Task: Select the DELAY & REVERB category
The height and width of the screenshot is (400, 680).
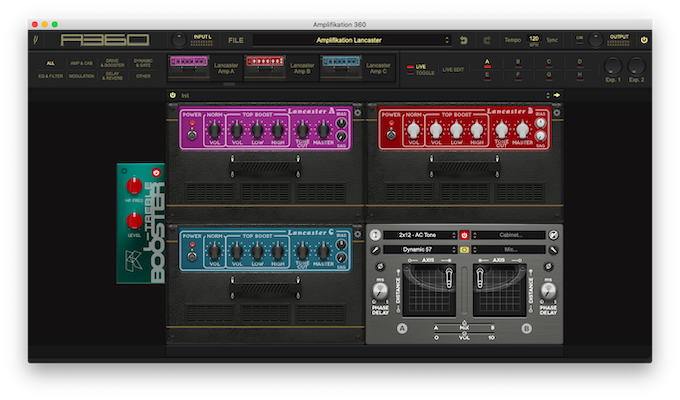Action: click(x=112, y=76)
